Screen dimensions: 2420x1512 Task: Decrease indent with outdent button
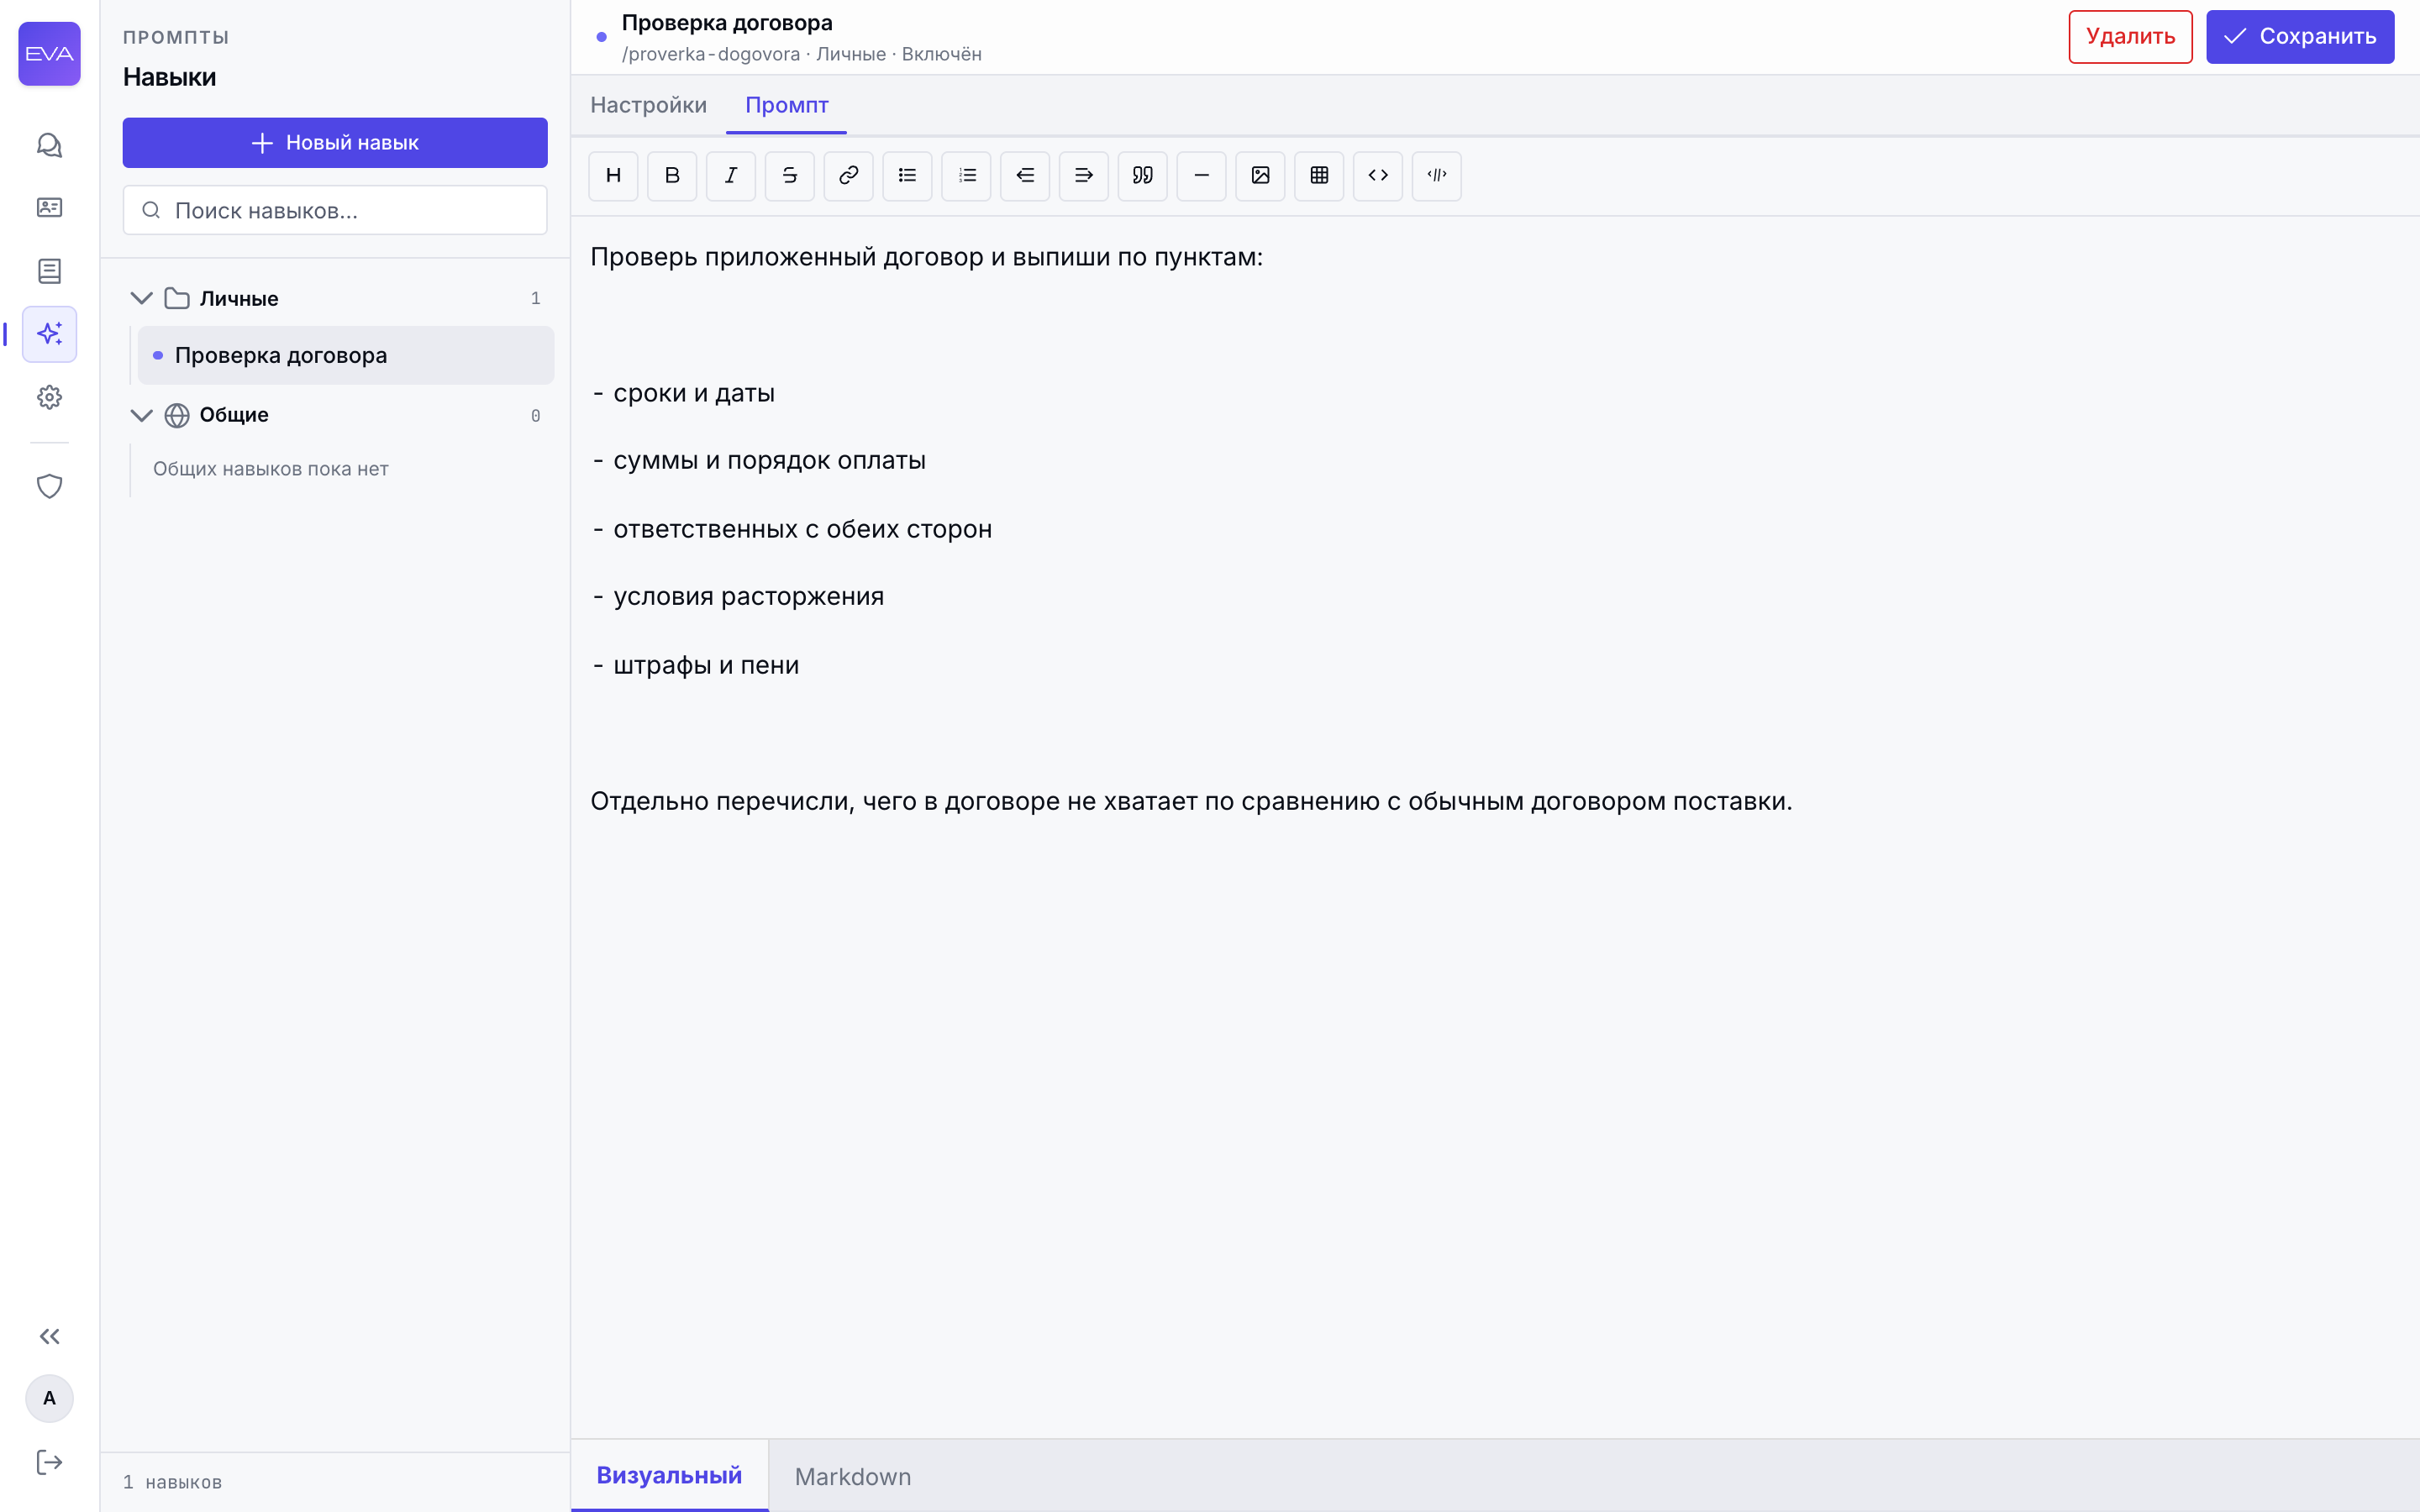point(1025,176)
